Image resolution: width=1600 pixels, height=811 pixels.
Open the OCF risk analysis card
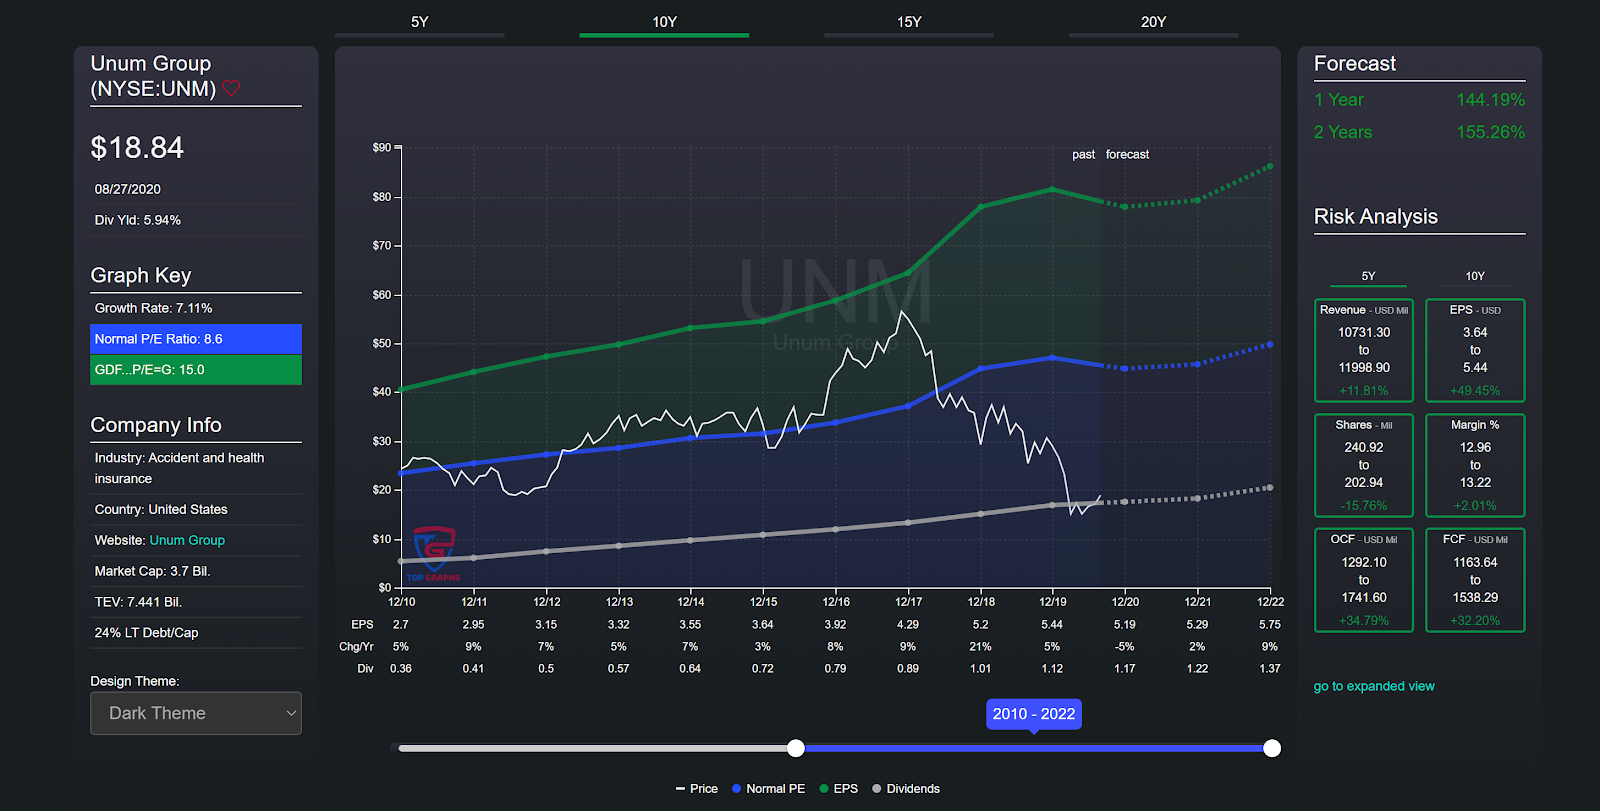click(x=1364, y=580)
